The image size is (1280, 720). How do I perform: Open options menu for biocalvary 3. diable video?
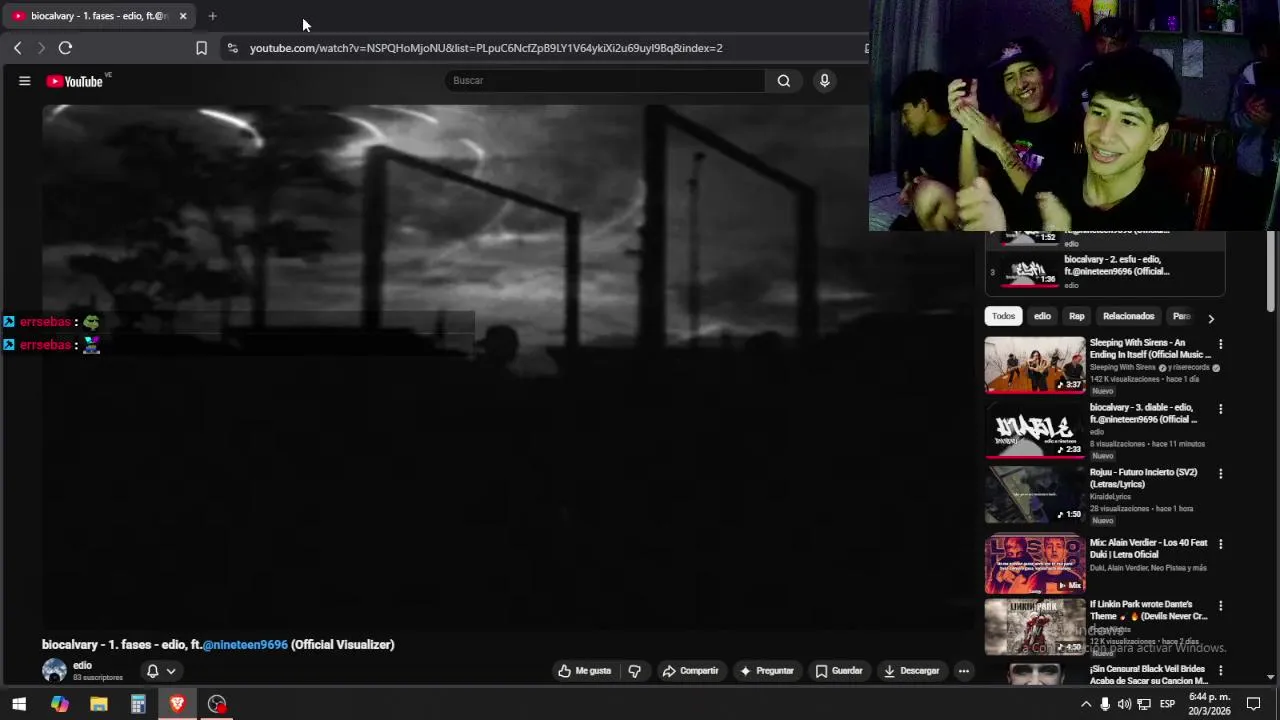tap(1220, 409)
